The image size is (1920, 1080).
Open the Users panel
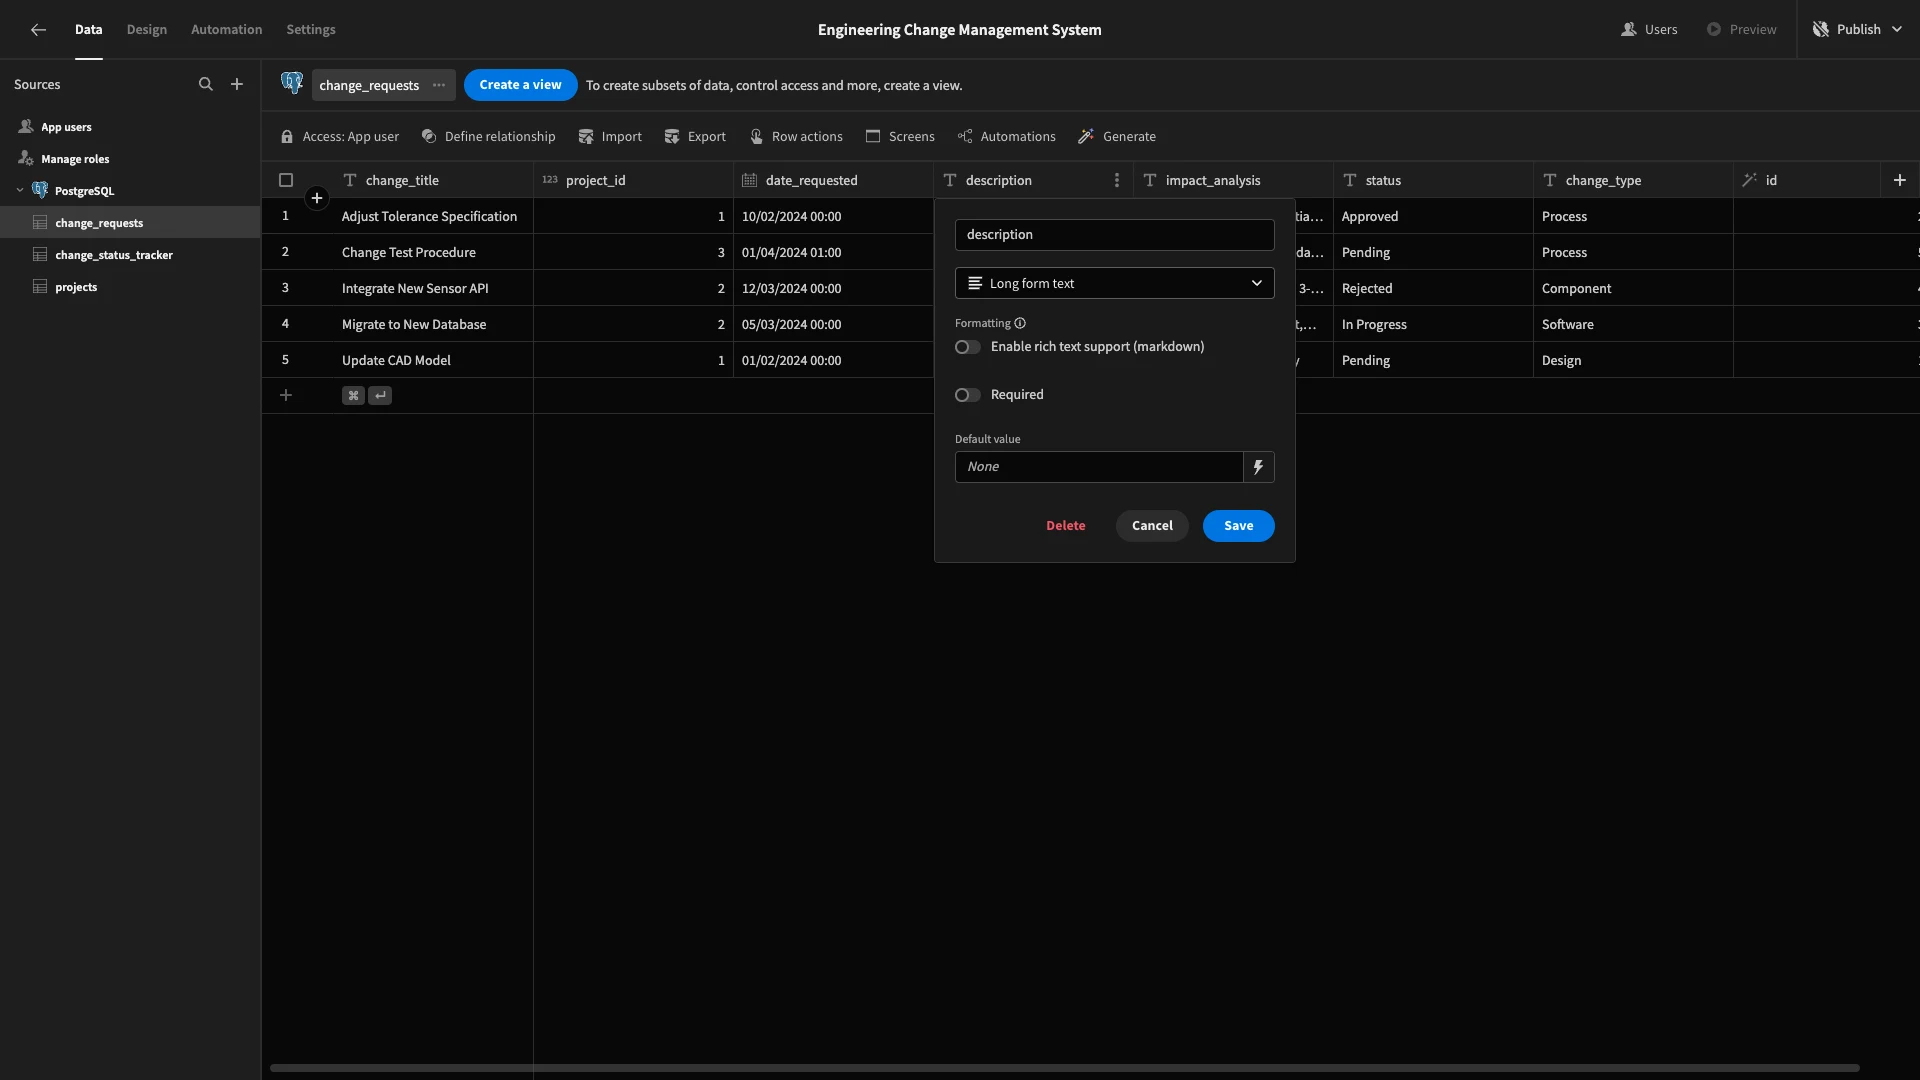click(x=1649, y=30)
